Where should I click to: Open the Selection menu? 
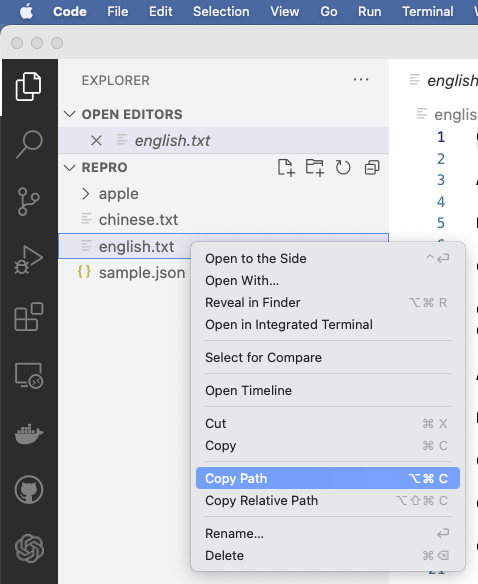pyautogui.click(x=221, y=12)
